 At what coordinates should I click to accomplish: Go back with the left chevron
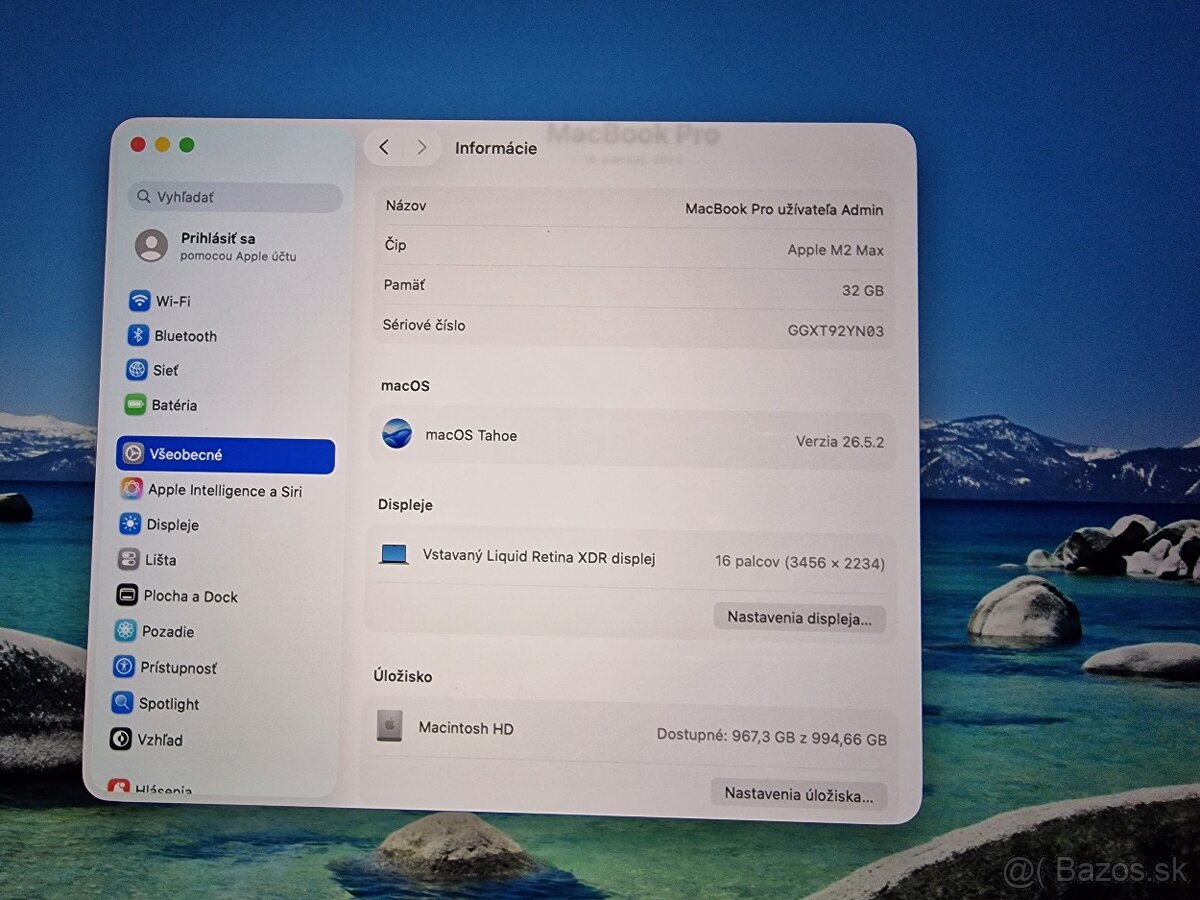pos(384,147)
